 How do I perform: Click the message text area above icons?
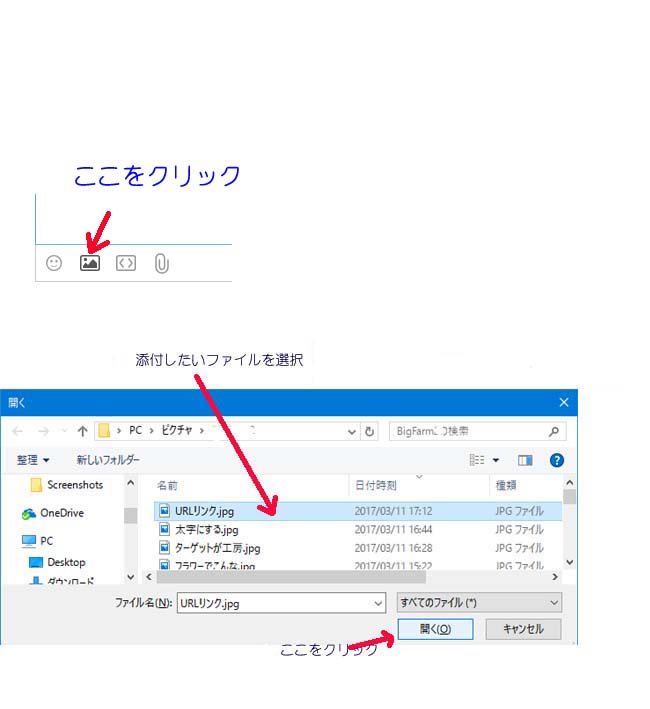tap(134, 219)
